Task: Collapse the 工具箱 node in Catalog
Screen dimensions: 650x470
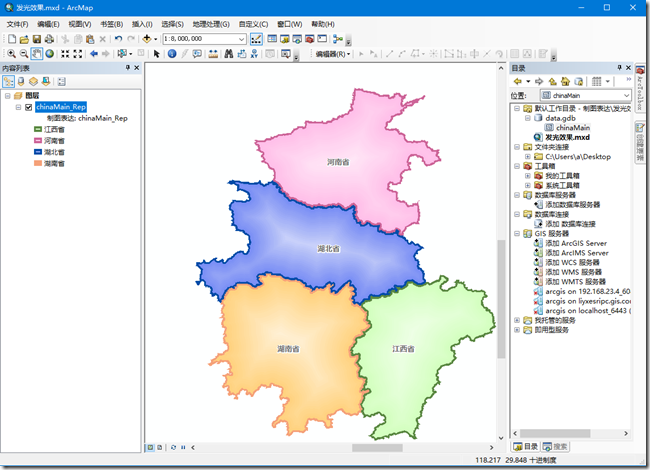Action: [x=517, y=166]
